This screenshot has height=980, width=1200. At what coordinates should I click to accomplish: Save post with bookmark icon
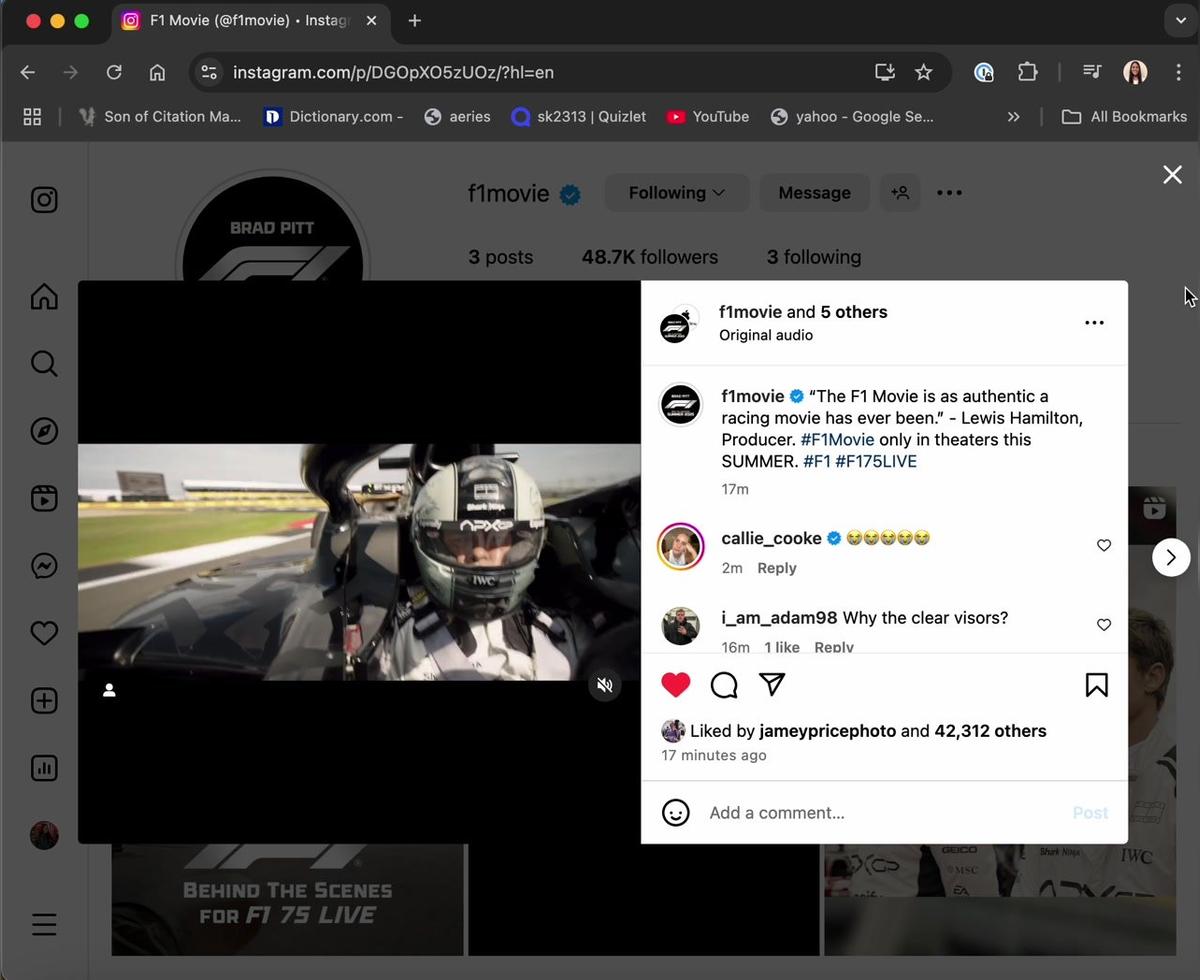[x=1096, y=685]
